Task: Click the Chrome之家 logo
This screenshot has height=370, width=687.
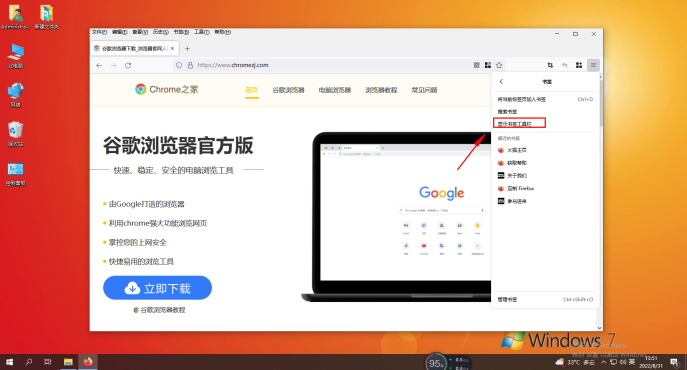Action: (166, 89)
